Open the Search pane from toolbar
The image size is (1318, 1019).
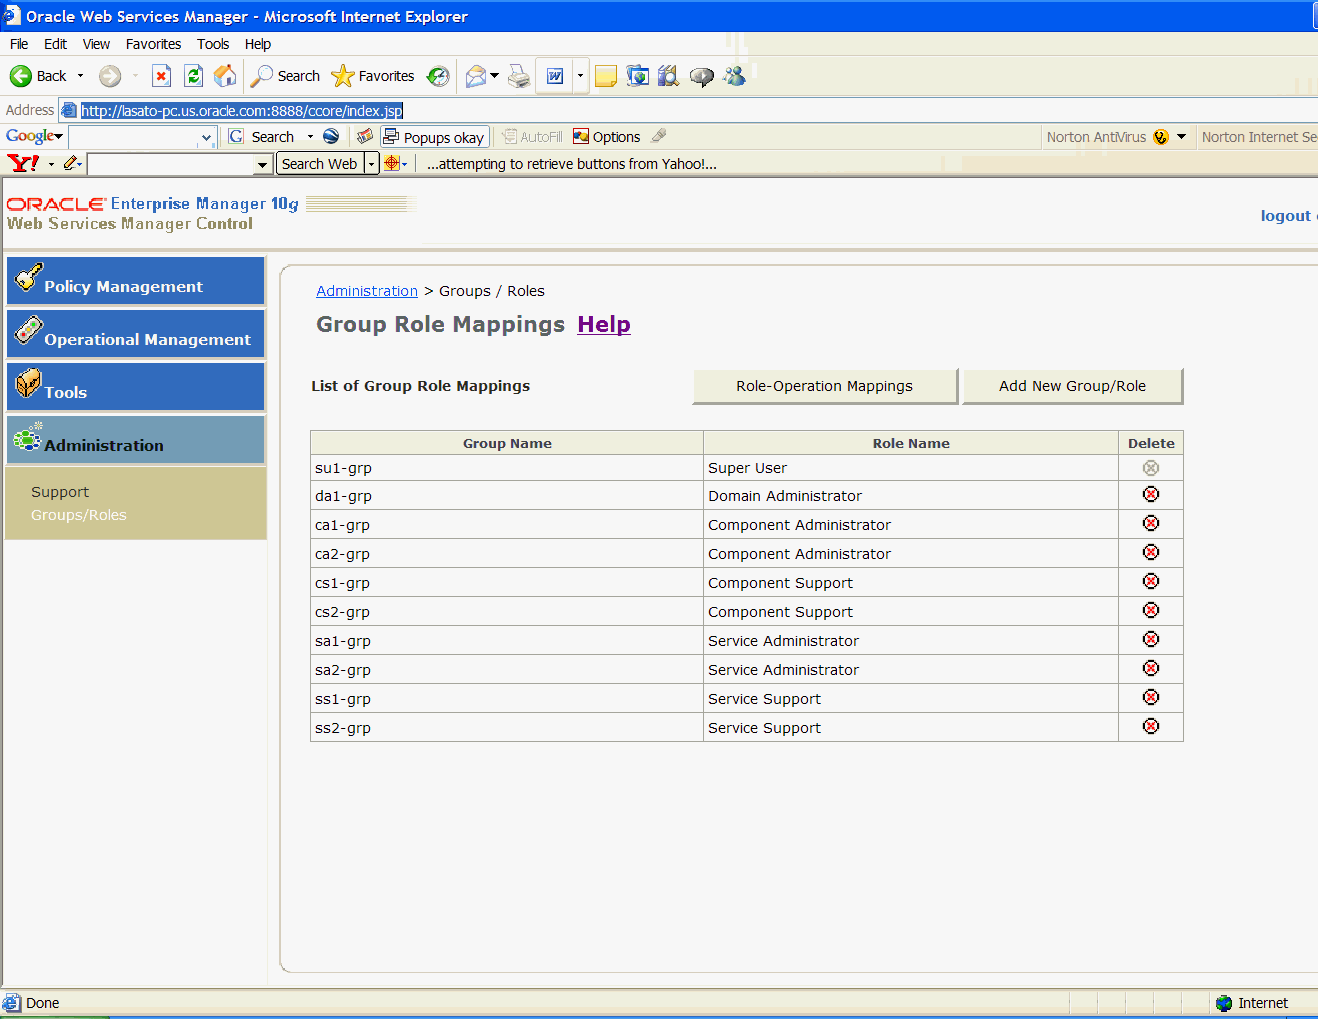click(x=286, y=76)
